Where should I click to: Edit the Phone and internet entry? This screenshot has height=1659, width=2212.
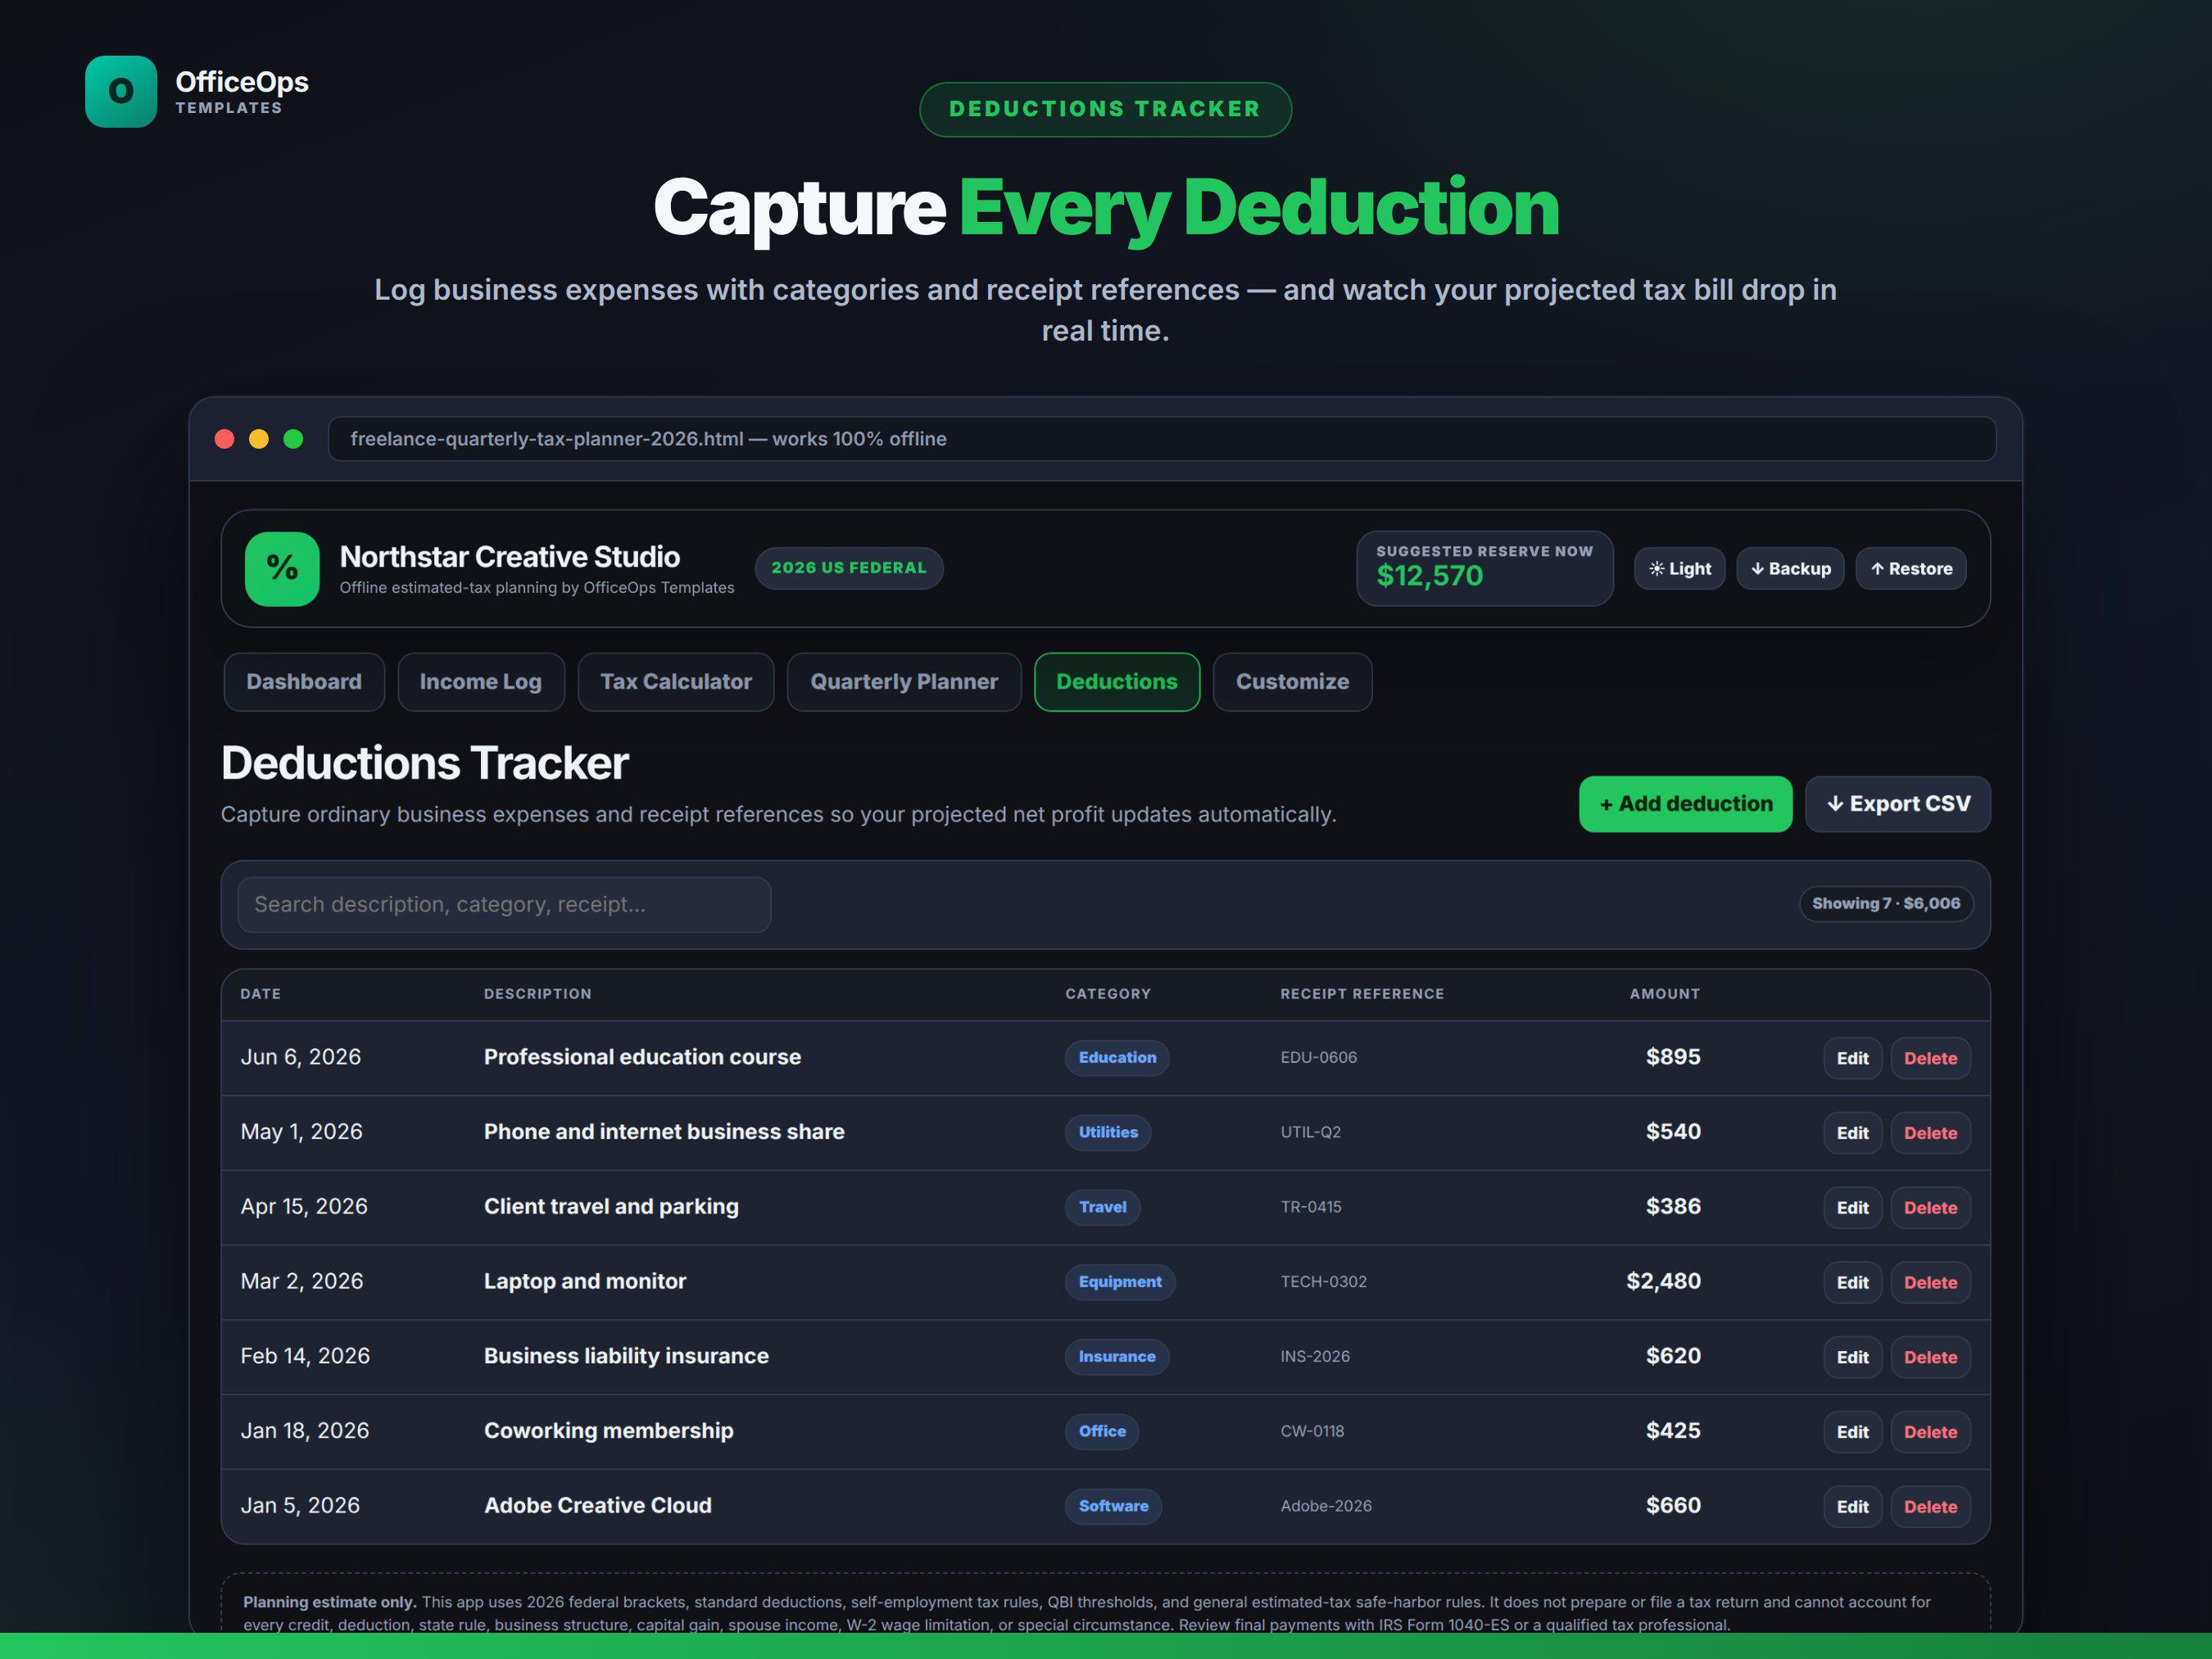1852,1133
